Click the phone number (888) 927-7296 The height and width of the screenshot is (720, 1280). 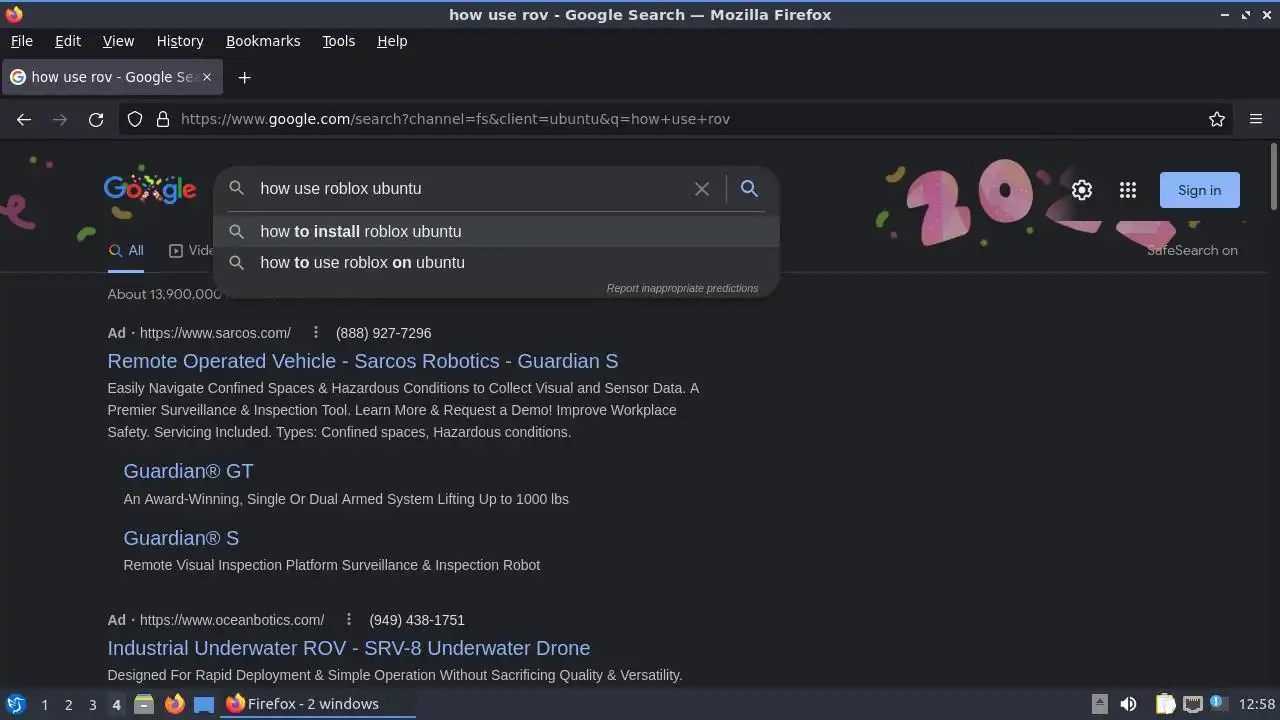[x=383, y=333]
